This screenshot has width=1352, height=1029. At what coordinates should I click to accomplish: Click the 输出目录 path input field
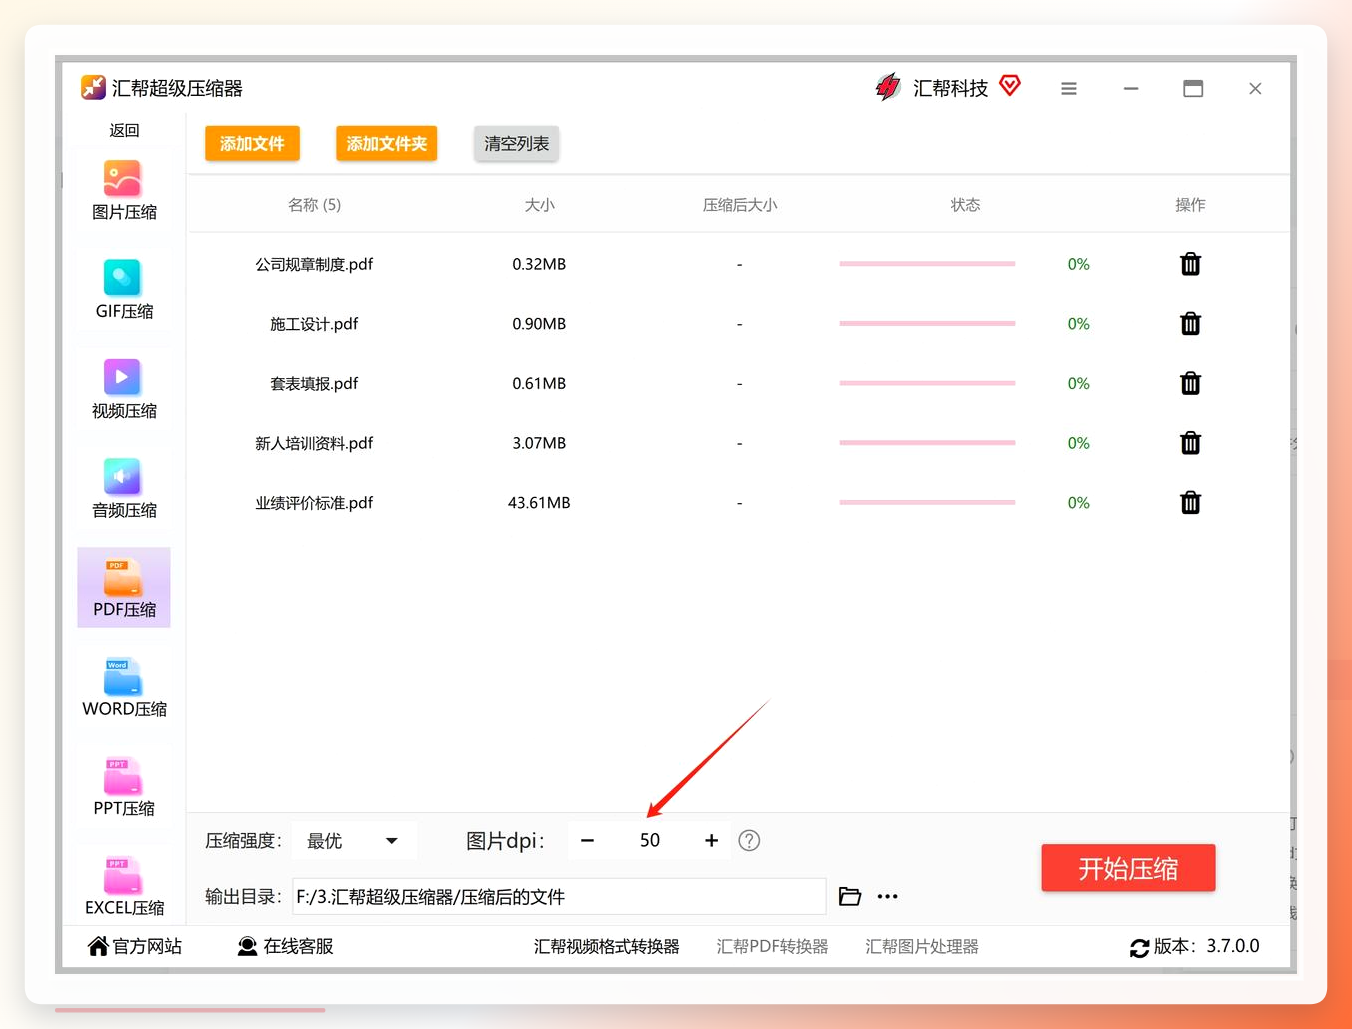[x=559, y=896]
